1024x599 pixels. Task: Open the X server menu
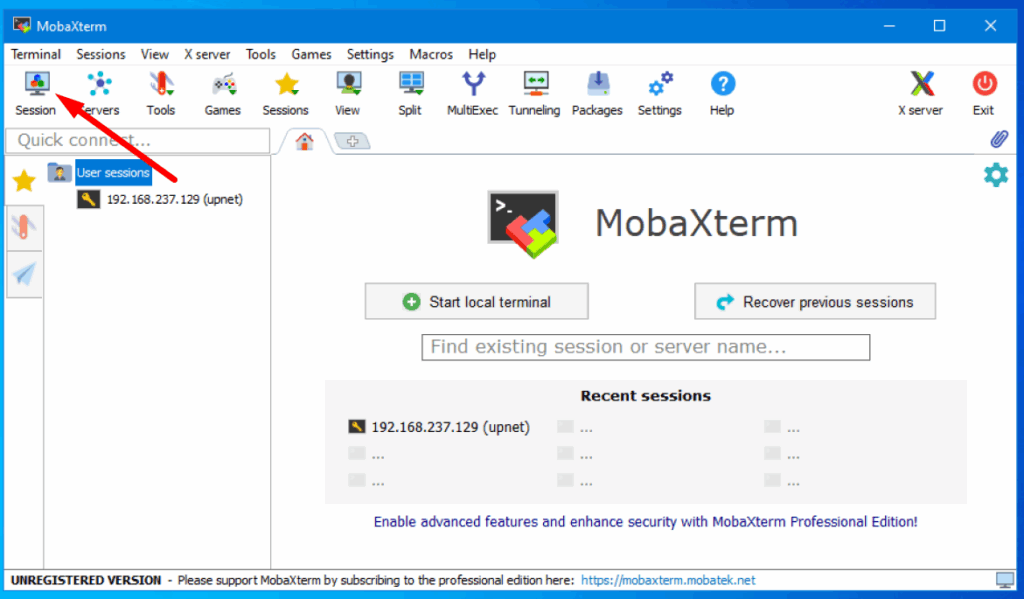click(207, 54)
